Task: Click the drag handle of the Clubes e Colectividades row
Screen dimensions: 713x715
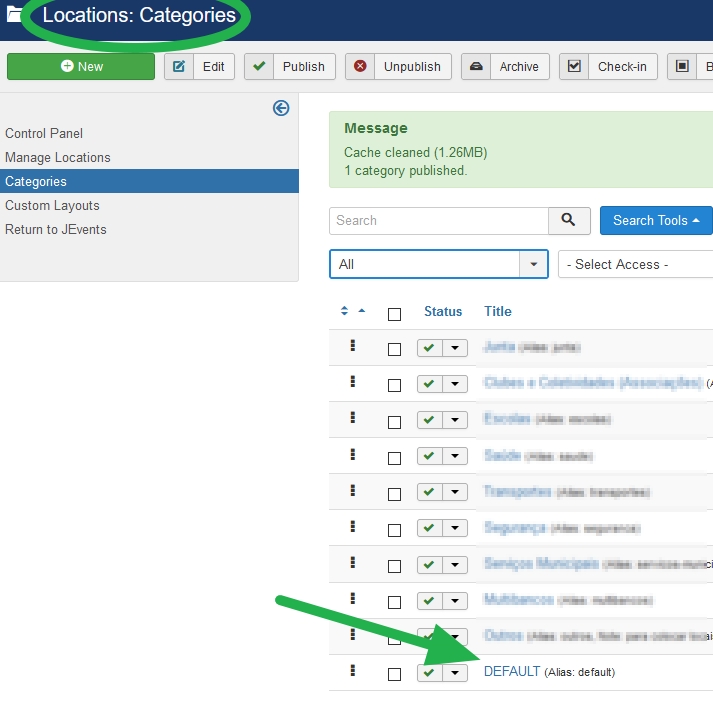Action: [x=352, y=381]
